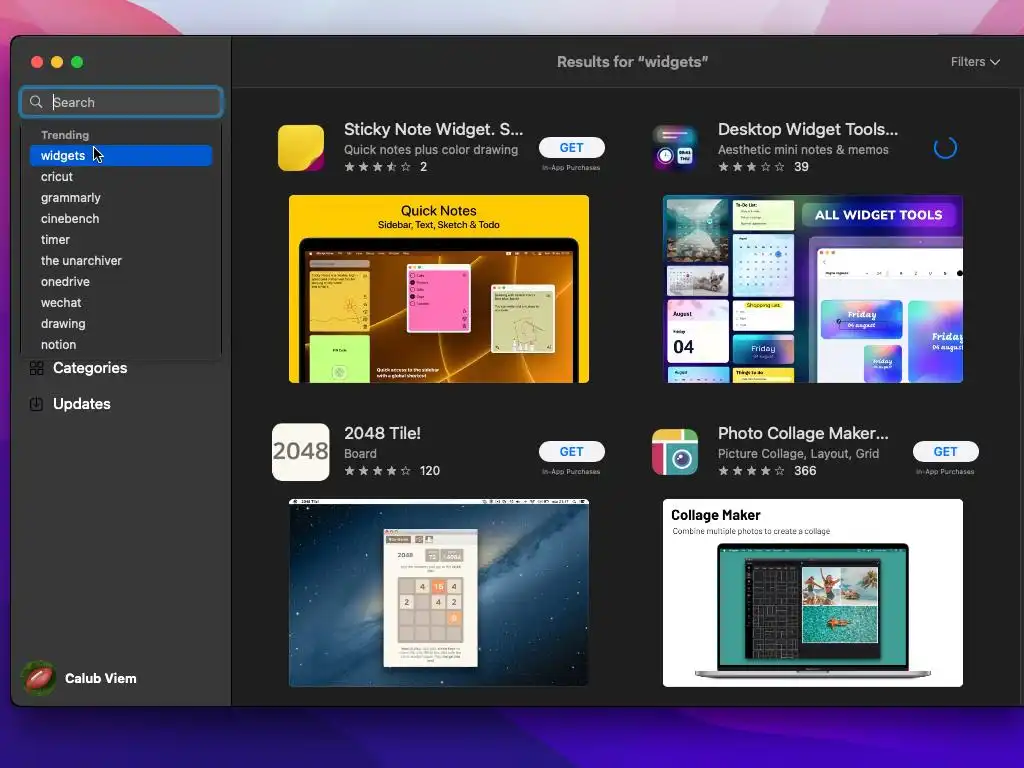Open the 2048 Tile game screenshot
The height and width of the screenshot is (768, 1024).
[439, 593]
